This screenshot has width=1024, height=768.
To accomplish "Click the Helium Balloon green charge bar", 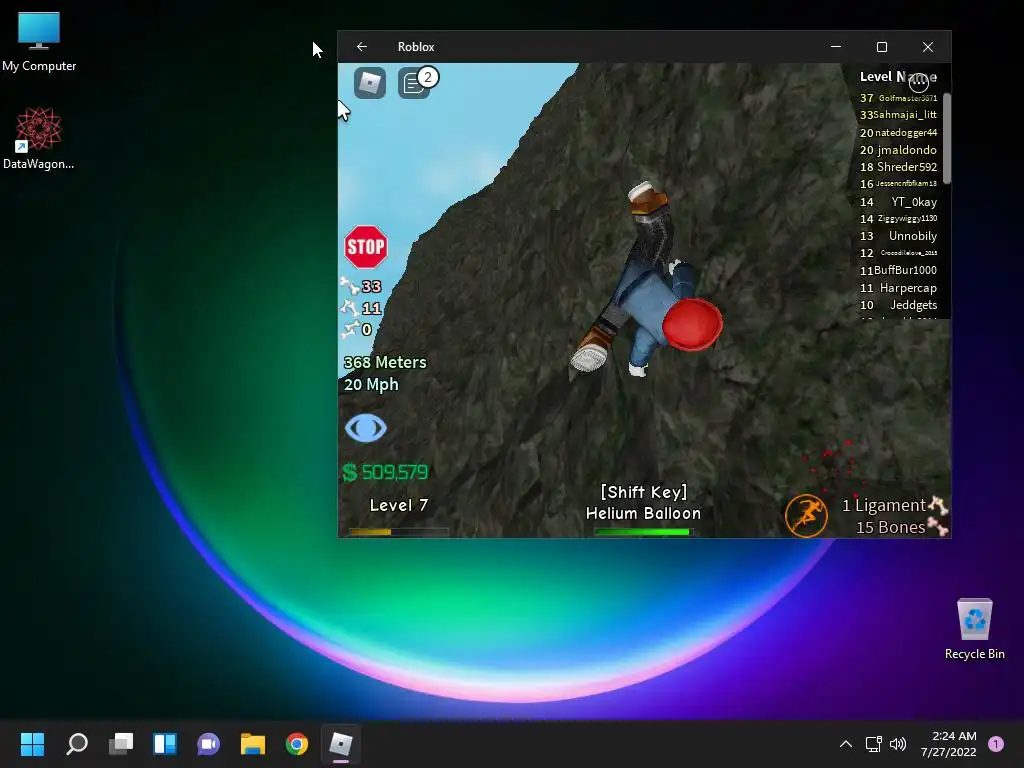I will pyautogui.click(x=643, y=532).
